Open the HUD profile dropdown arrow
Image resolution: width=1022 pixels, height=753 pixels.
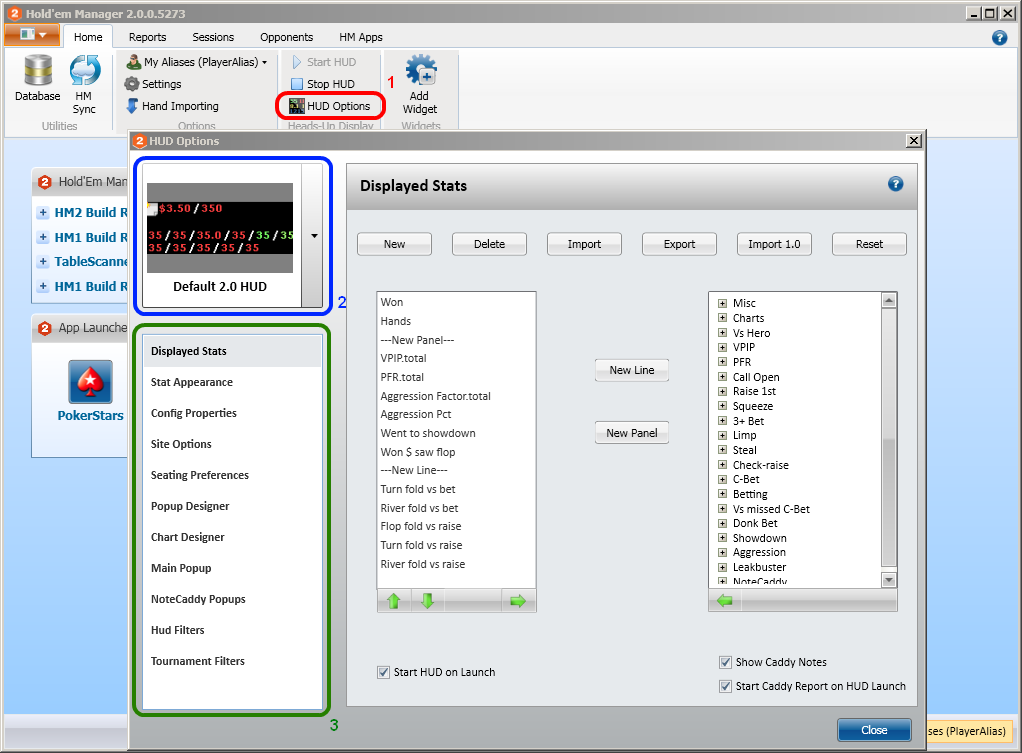coord(314,235)
